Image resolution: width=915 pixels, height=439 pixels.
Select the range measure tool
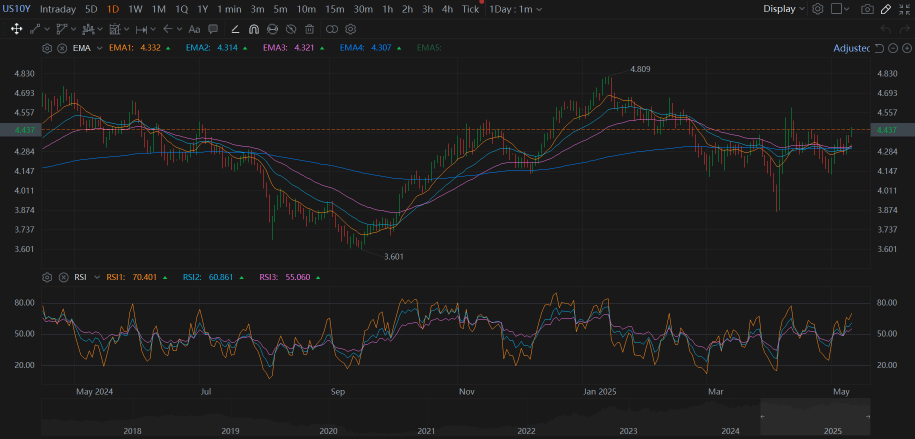[x=141, y=29]
